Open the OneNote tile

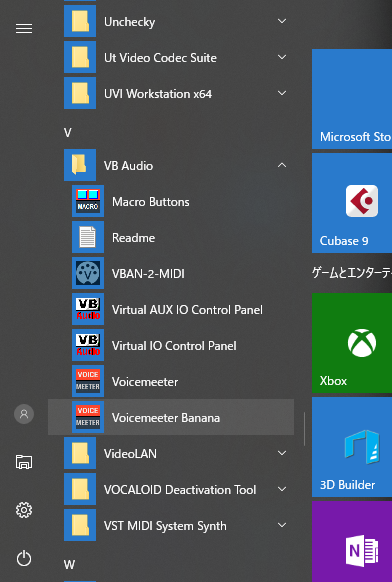click(x=352, y=542)
